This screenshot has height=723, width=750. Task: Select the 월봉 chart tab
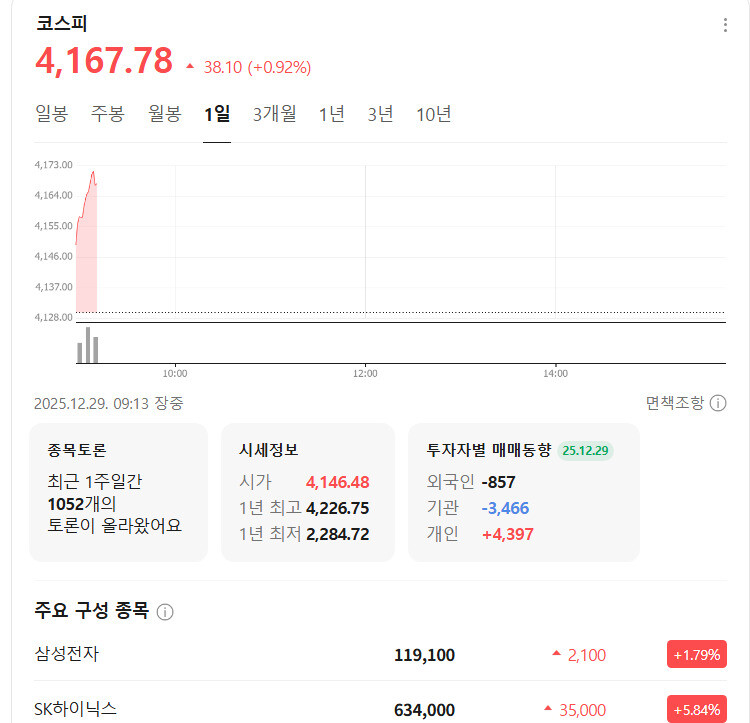(x=165, y=114)
